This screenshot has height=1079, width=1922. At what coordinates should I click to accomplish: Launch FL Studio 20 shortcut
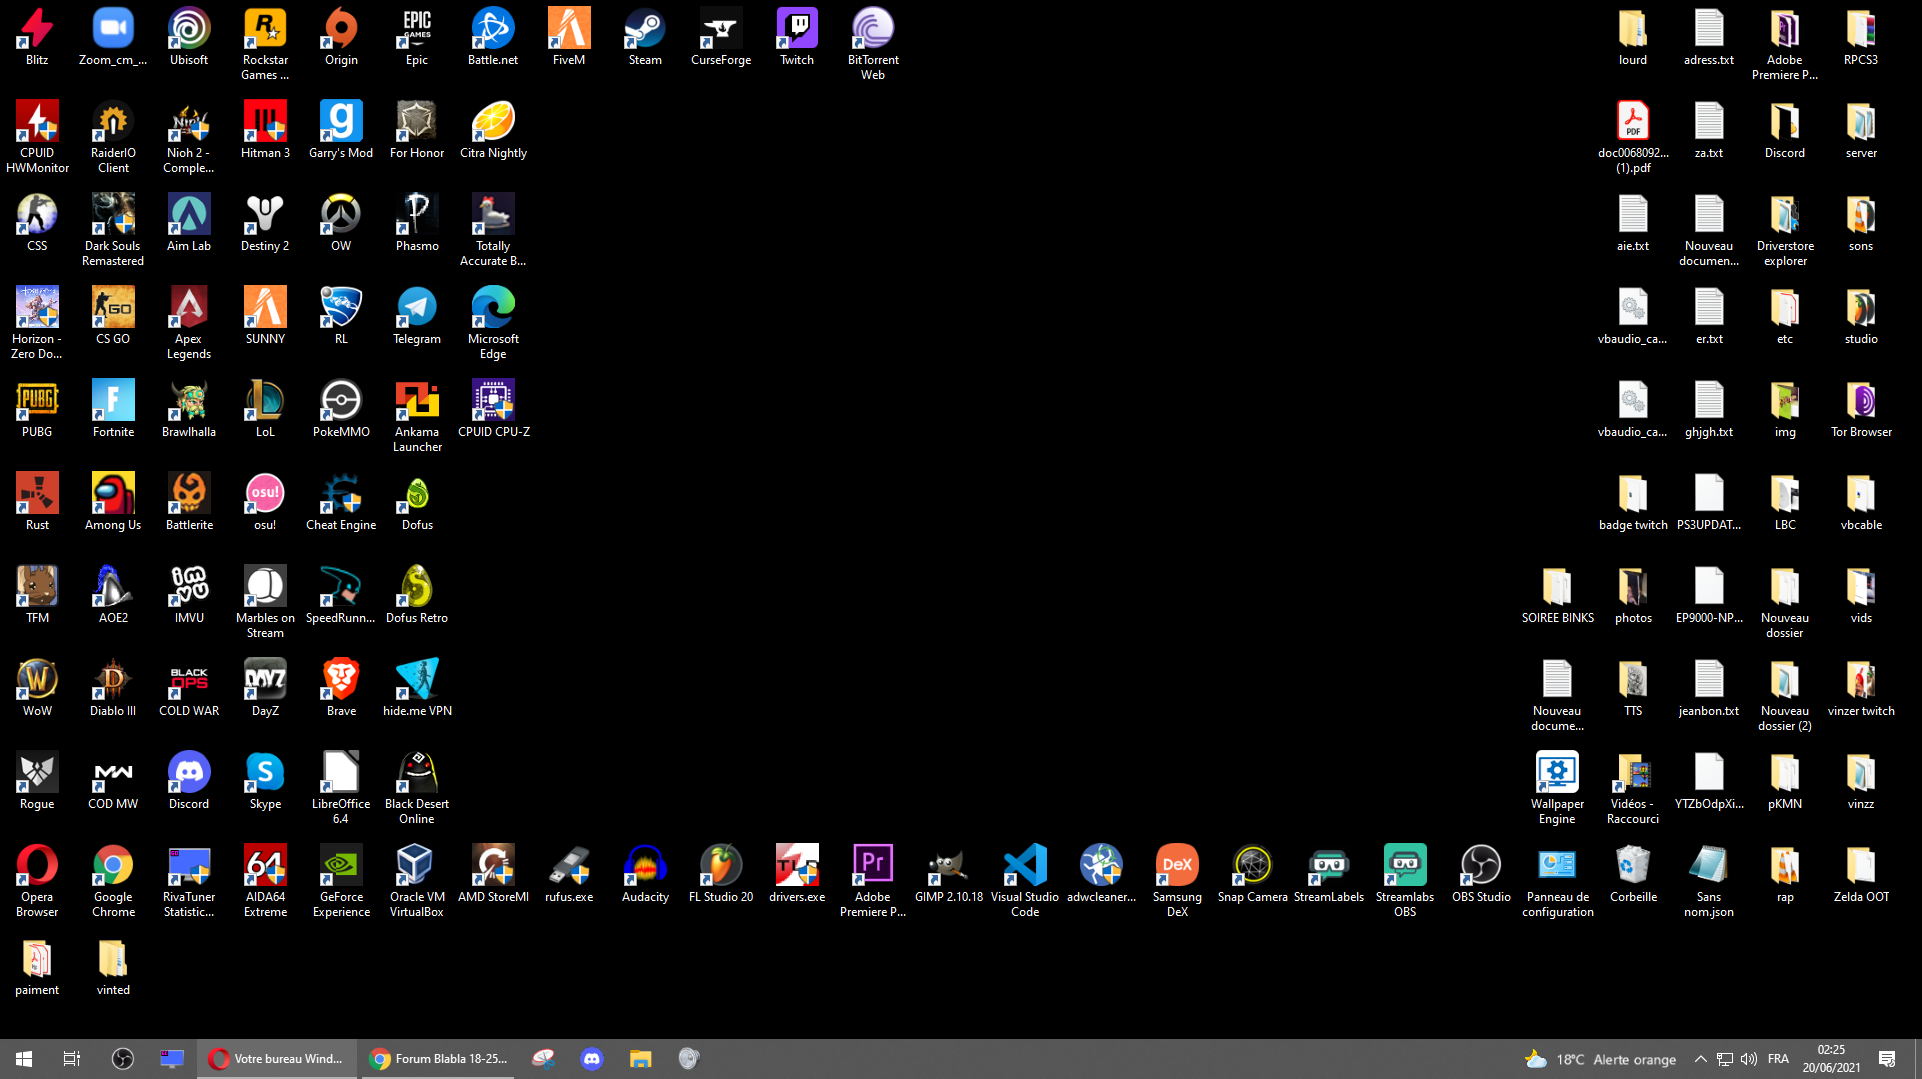click(x=721, y=875)
